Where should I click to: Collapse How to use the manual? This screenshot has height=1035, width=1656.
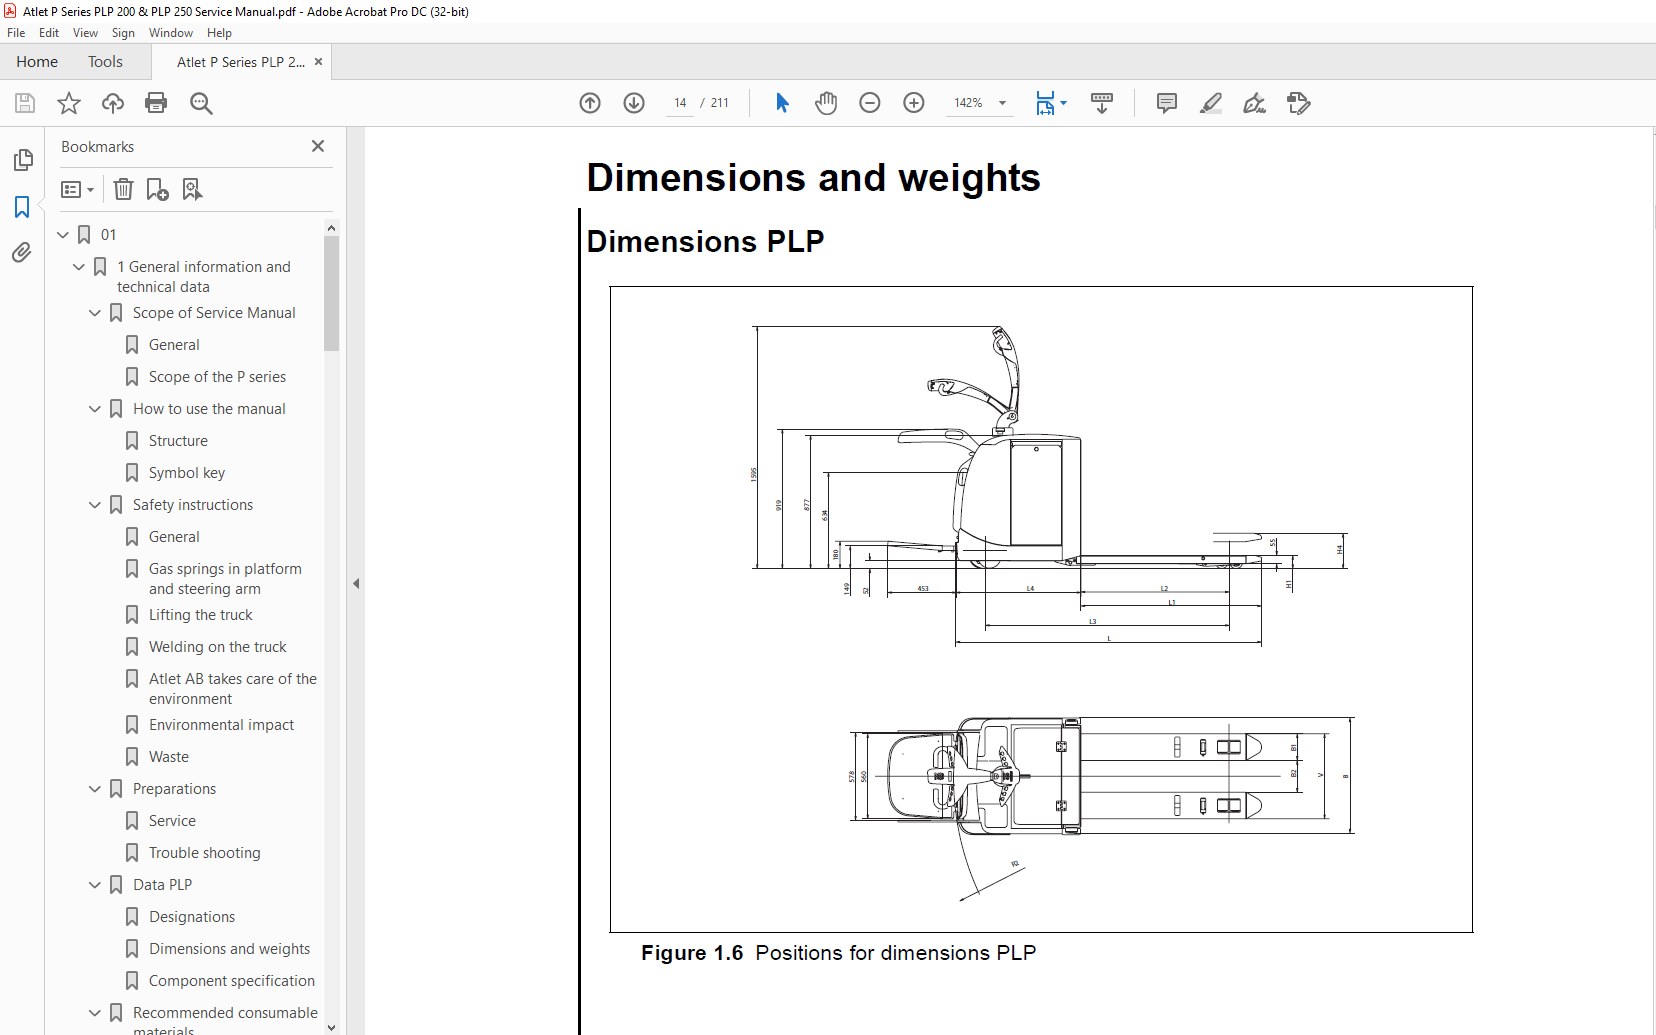click(x=95, y=409)
